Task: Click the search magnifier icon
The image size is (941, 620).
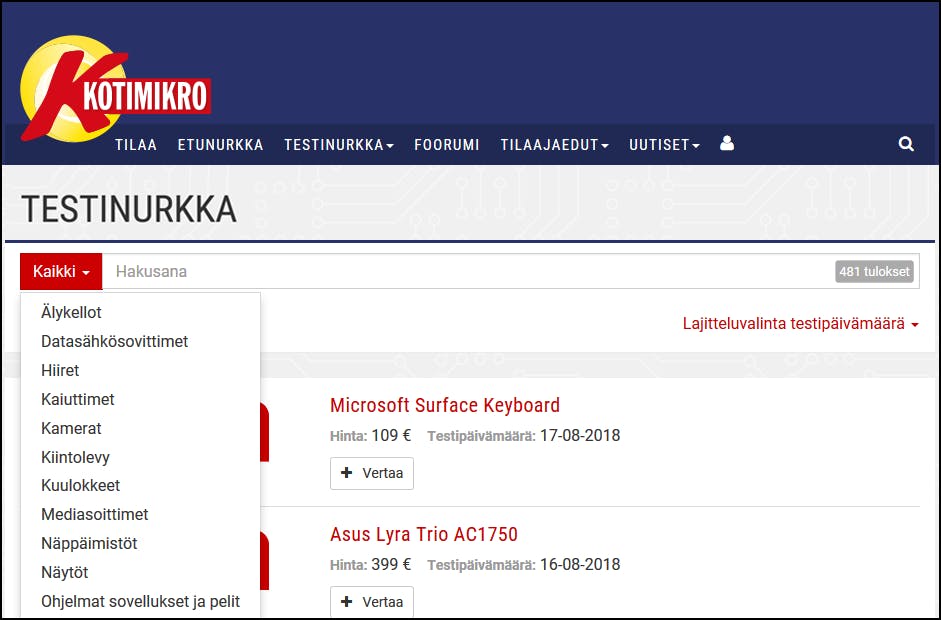Action: tap(906, 144)
